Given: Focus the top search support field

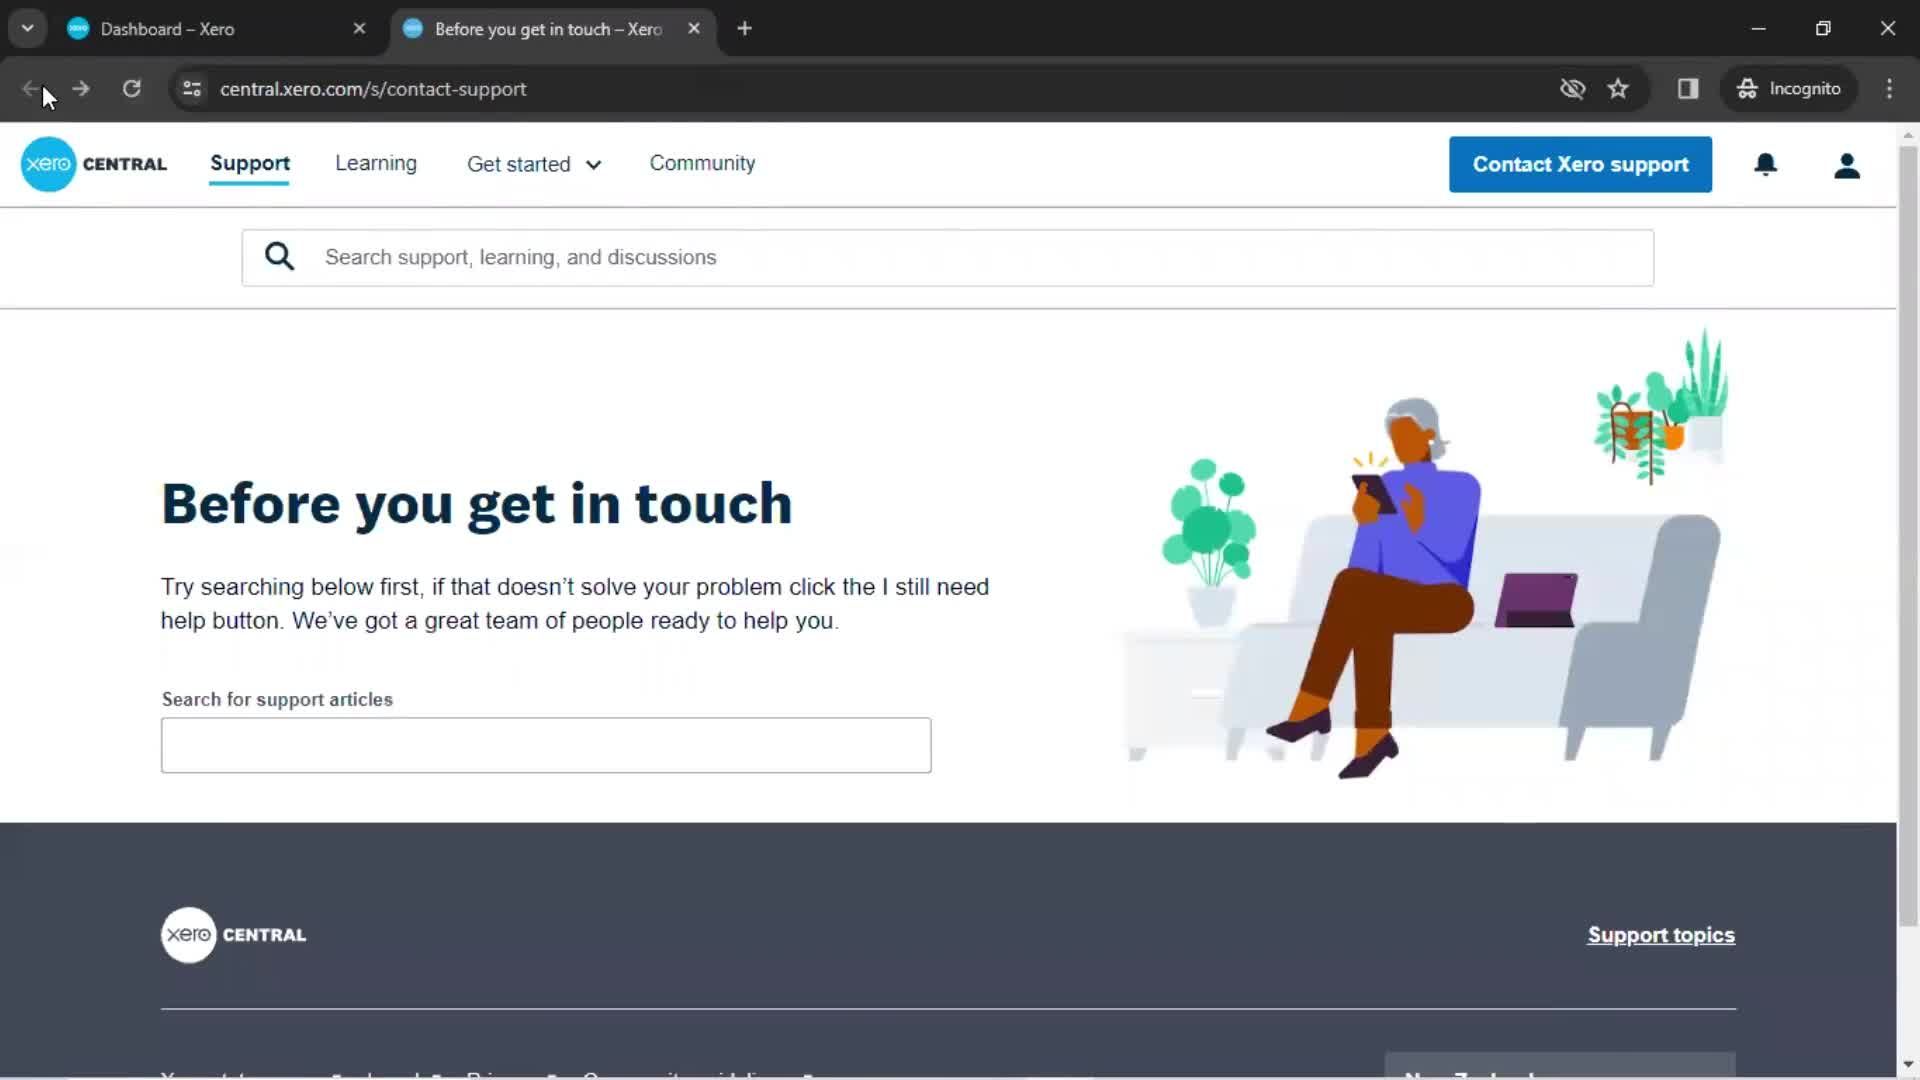Looking at the screenshot, I should pos(947,258).
